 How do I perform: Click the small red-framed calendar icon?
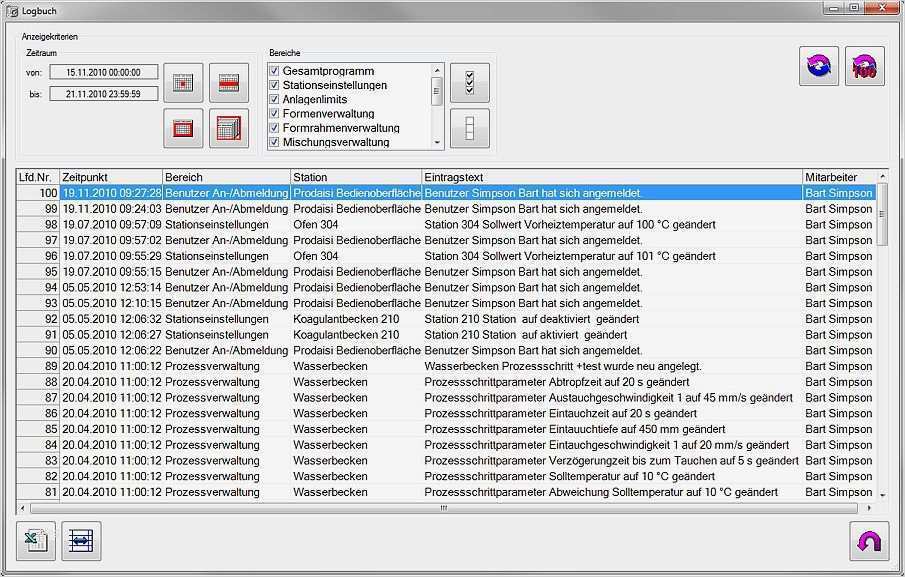coord(183,128)
